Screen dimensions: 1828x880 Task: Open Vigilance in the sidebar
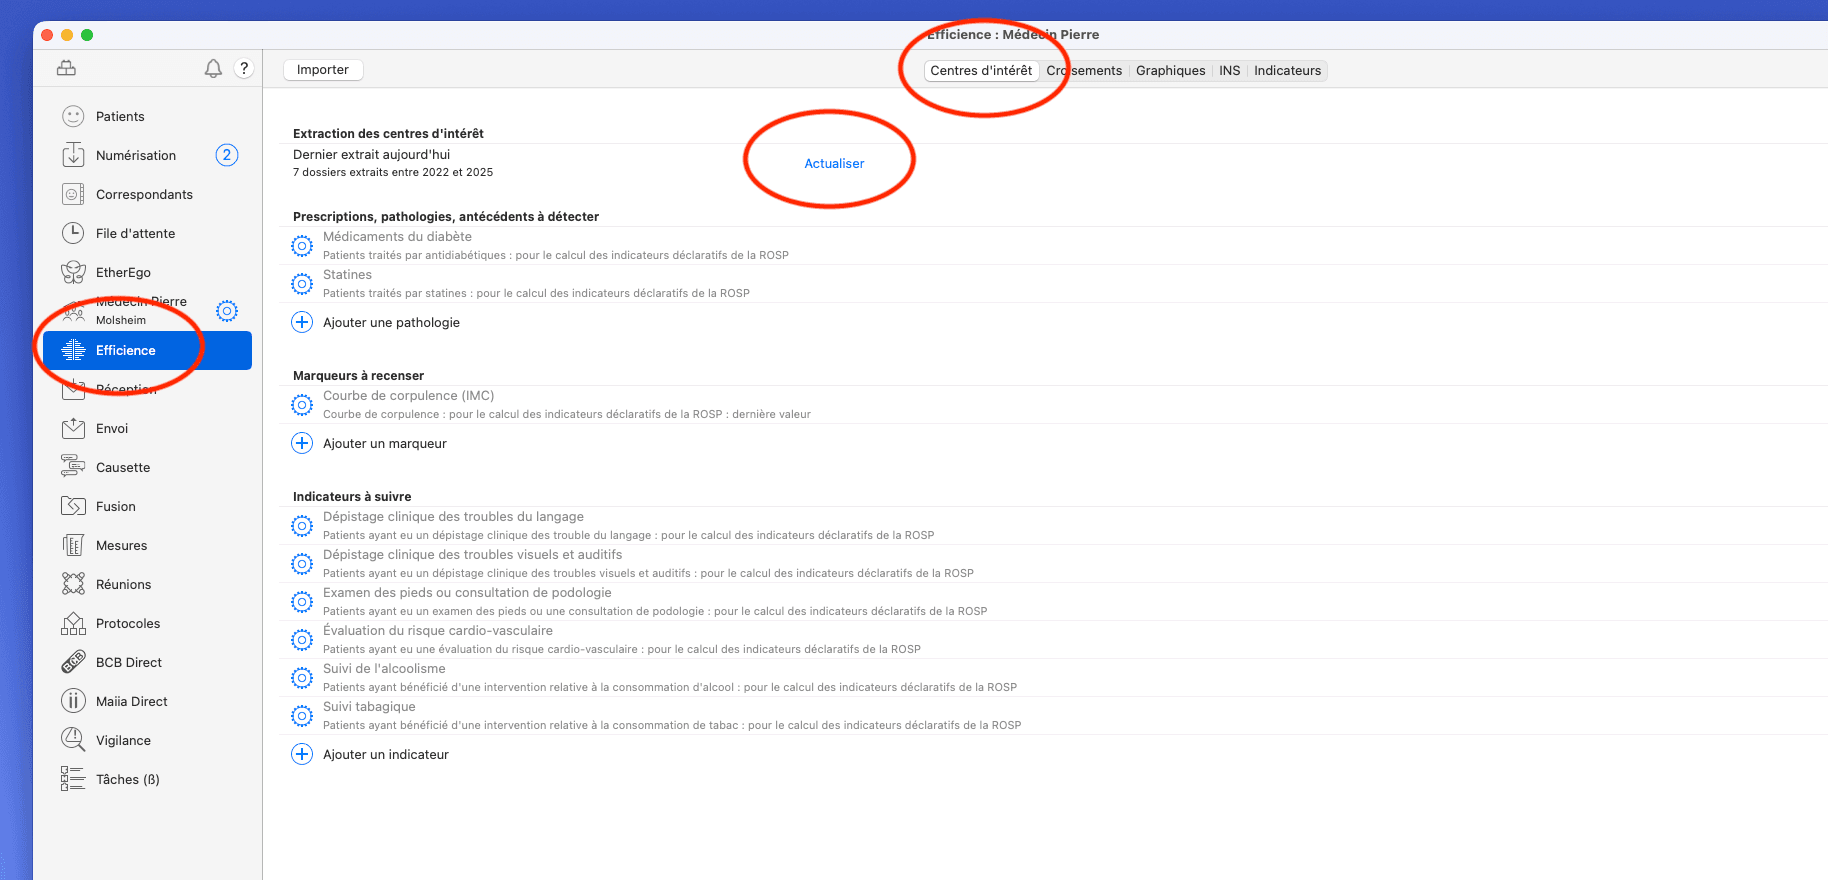pyautogui.click(x=123, y=741)
